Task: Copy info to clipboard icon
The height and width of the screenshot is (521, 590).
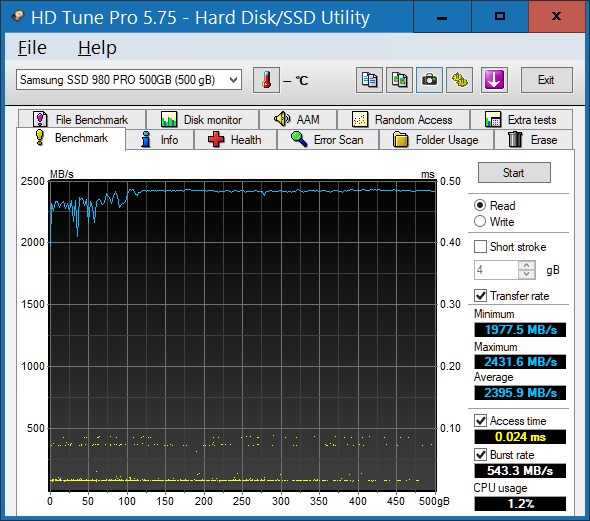Action: [369, 80]
